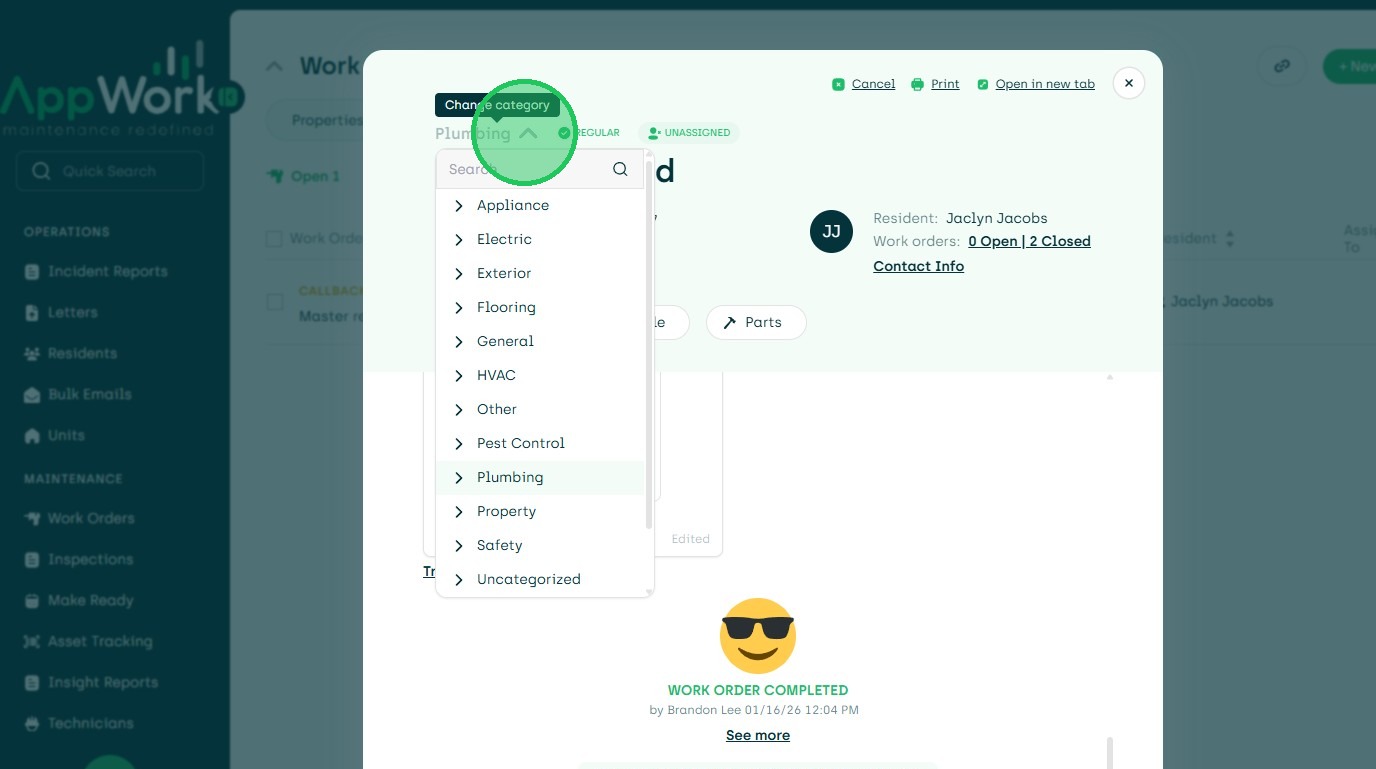Click the work order dialog scrollbar
The width and height of the screenshot is (1376, 769).
point(1109,753)
